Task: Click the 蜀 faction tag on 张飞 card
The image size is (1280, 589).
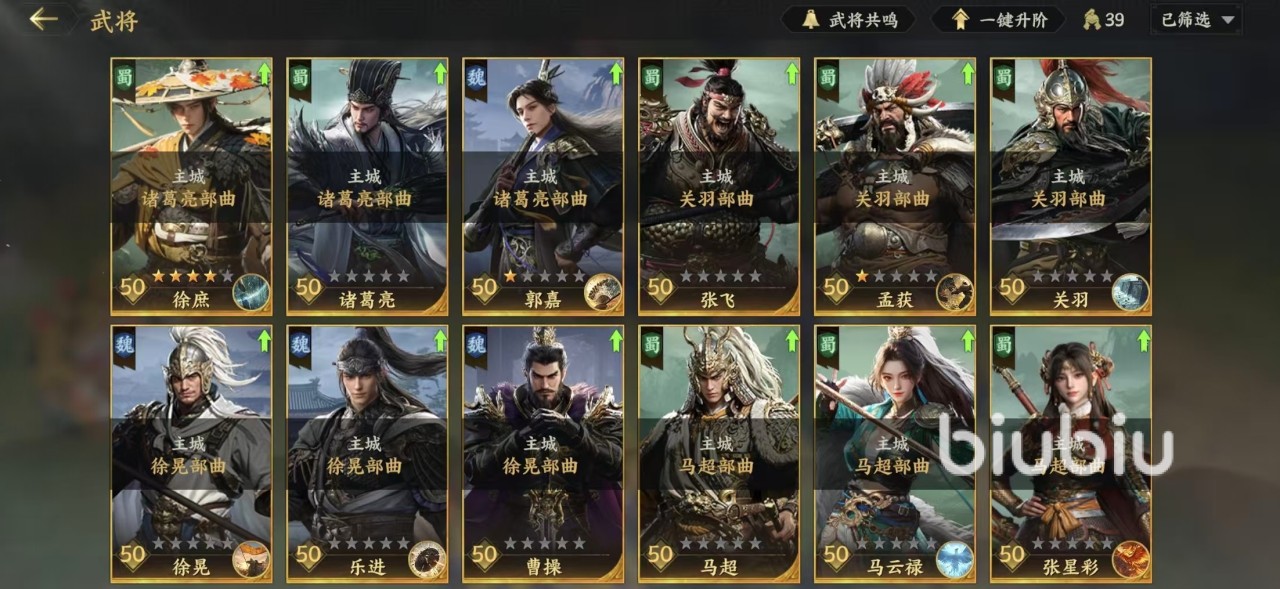Action: pyautogui.click(x=652, y=77)
